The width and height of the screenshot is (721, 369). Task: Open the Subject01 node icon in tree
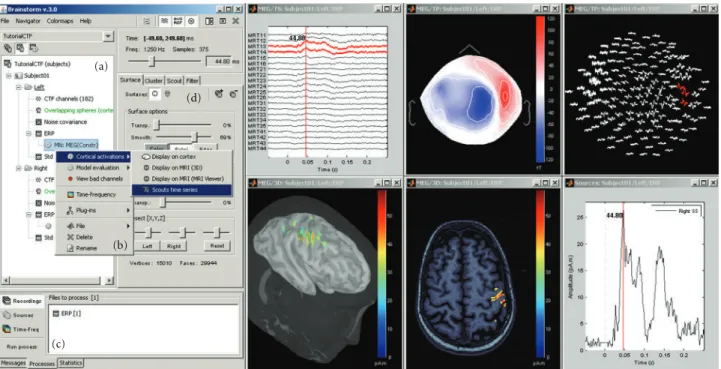pyautogui.click(x=19, y=75)
